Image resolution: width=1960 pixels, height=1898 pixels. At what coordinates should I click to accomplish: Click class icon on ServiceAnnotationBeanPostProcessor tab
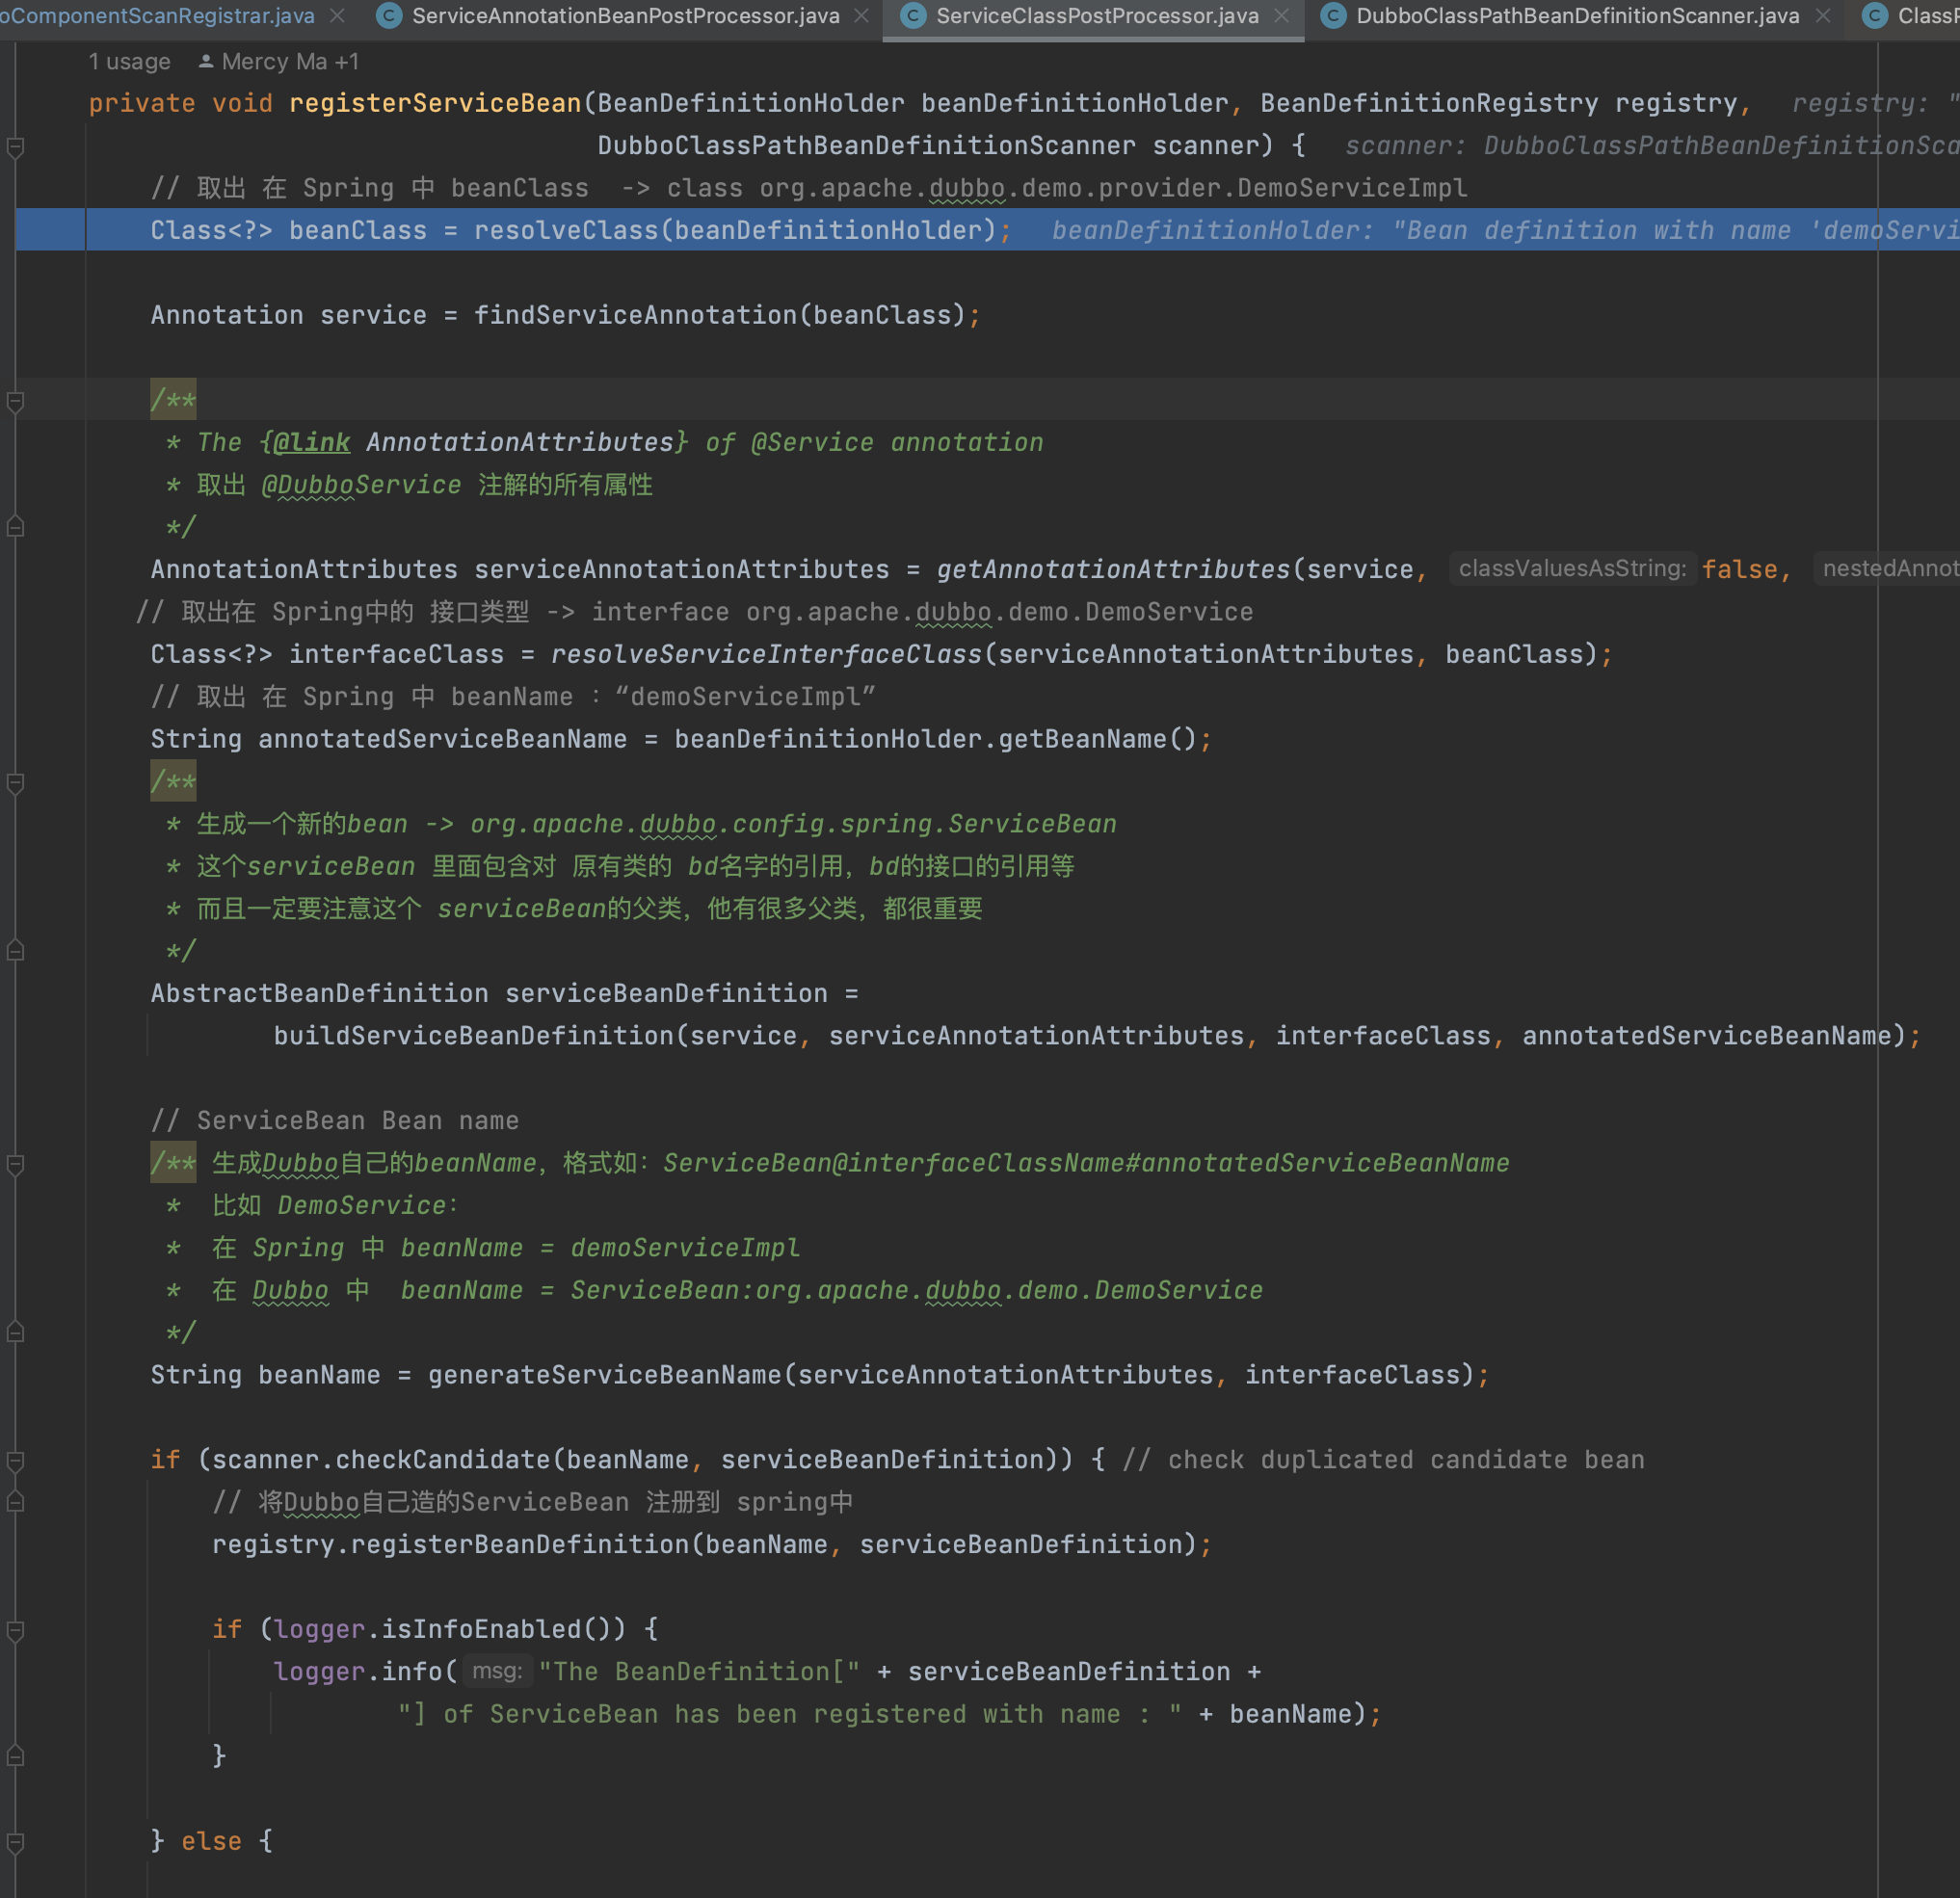[389, 16]
